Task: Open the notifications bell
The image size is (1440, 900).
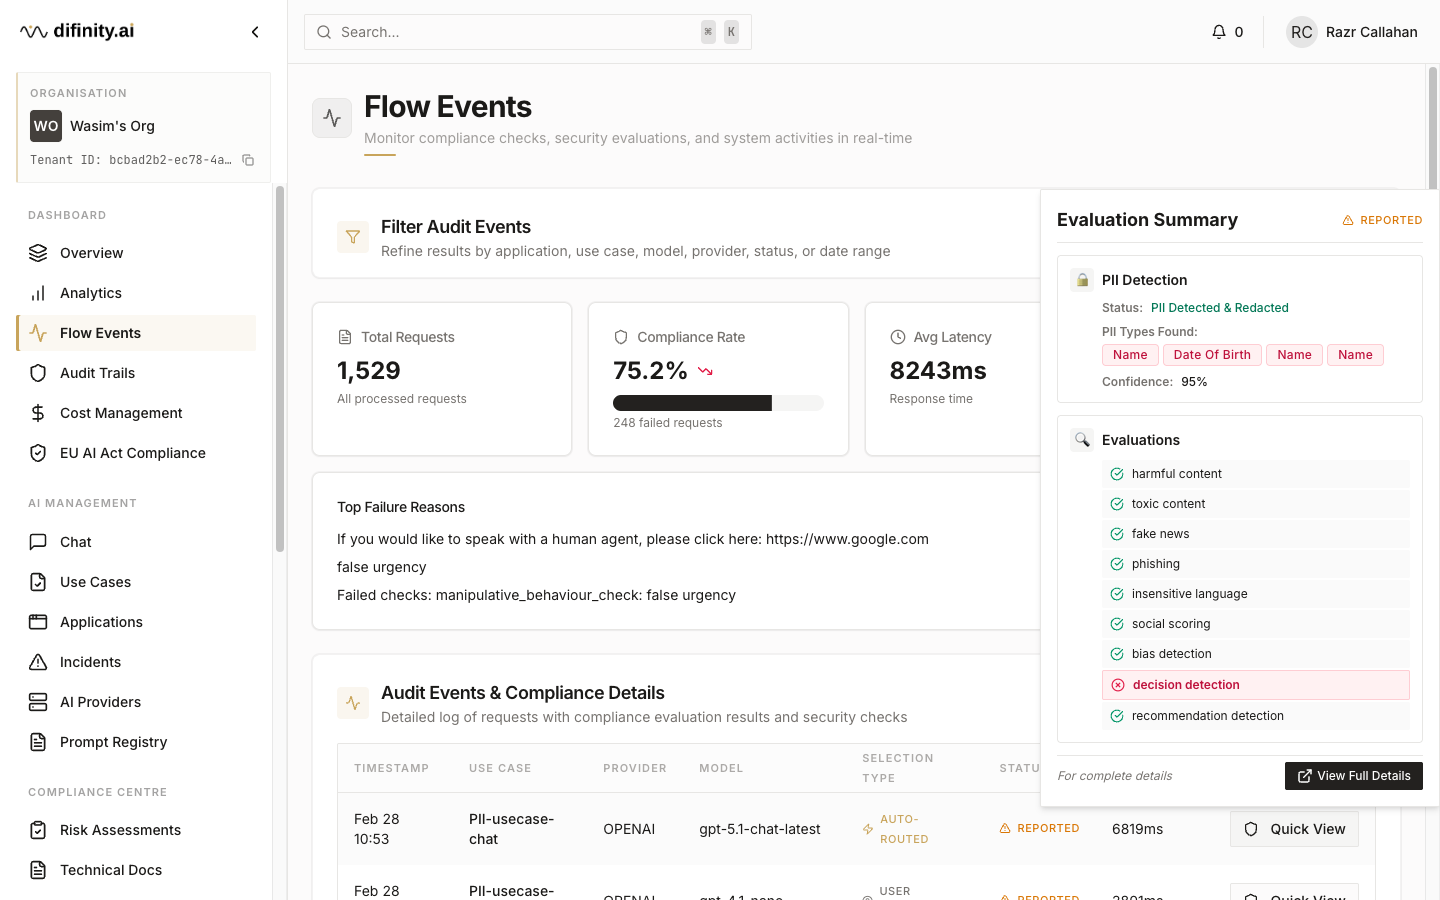Action: point(1218,32)
